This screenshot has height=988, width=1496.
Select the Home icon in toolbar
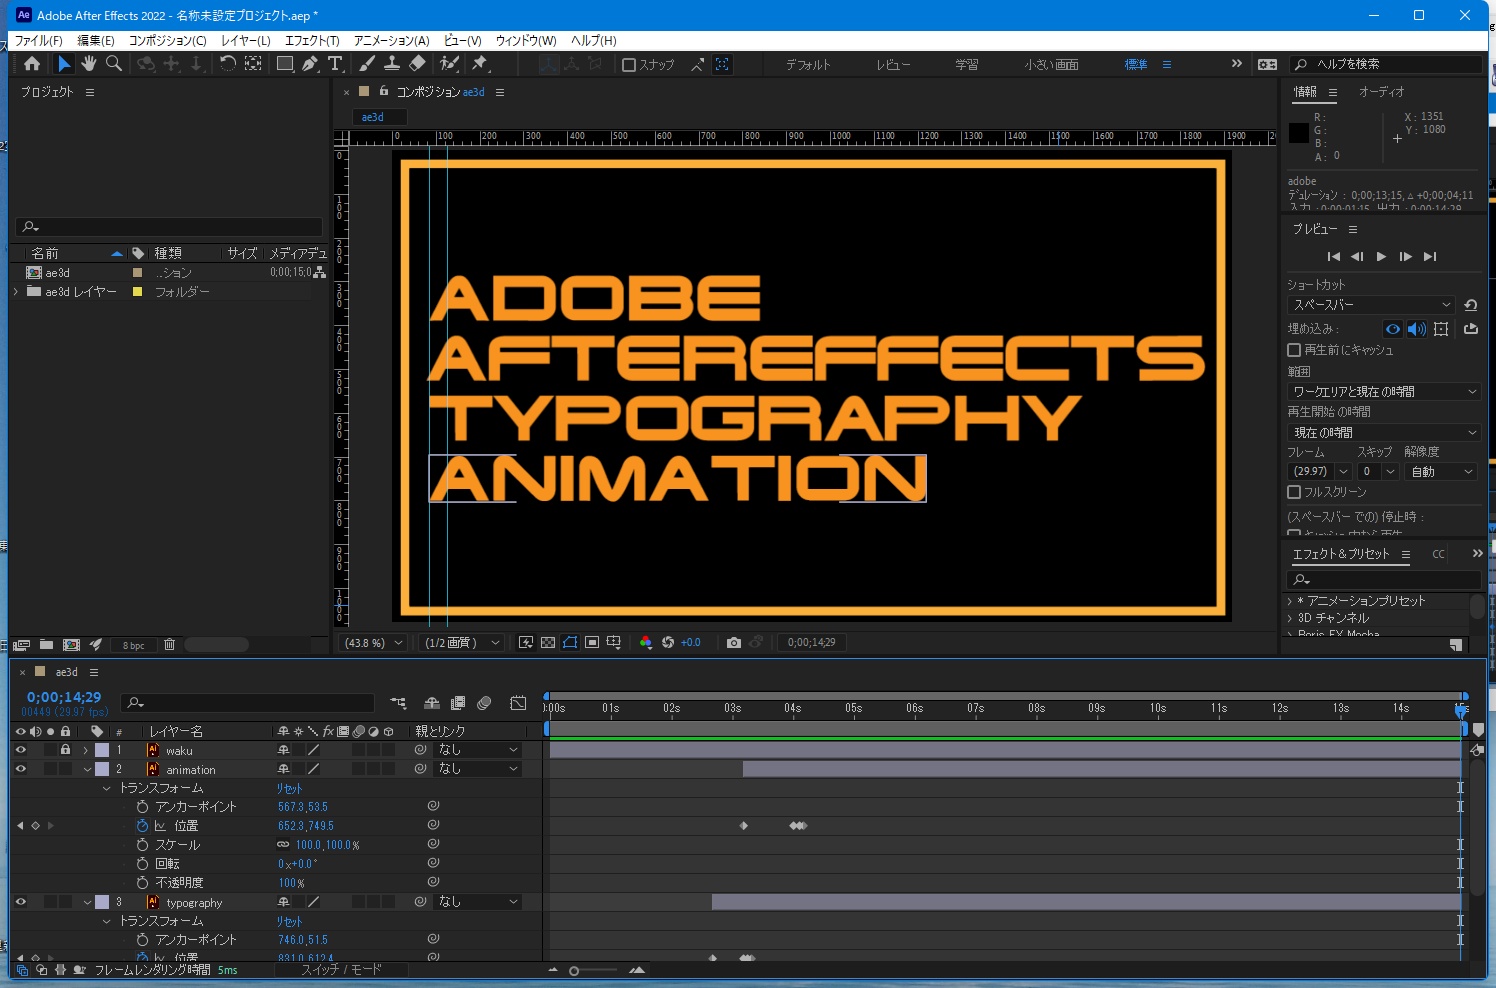(32, 64)
